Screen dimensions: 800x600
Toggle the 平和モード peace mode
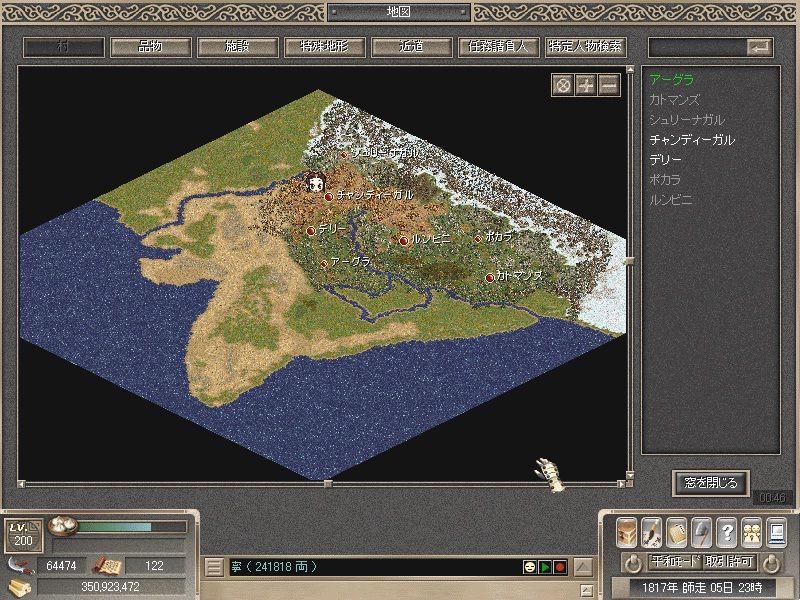point(675,562)
